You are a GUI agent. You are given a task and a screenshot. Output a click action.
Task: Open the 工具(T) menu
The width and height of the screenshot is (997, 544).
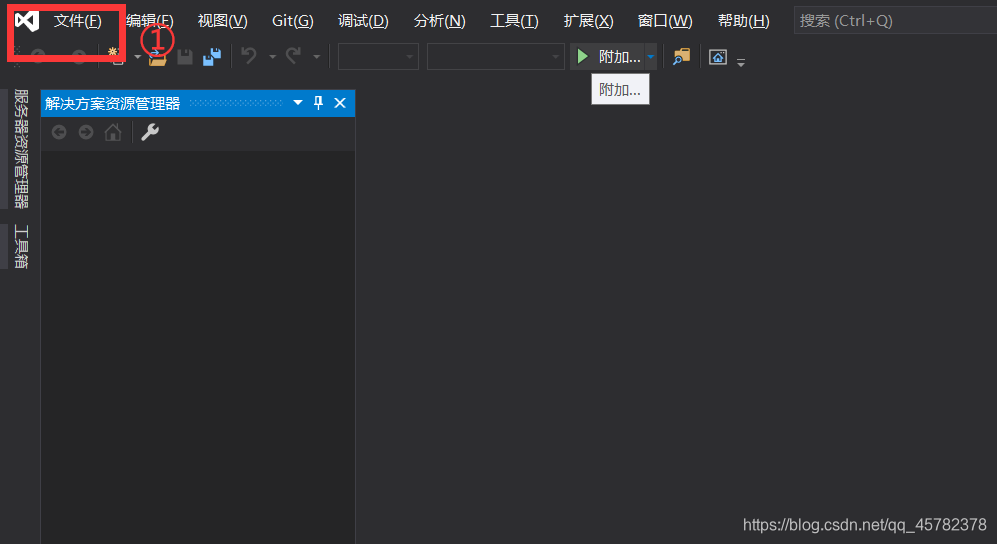(514, 21)
